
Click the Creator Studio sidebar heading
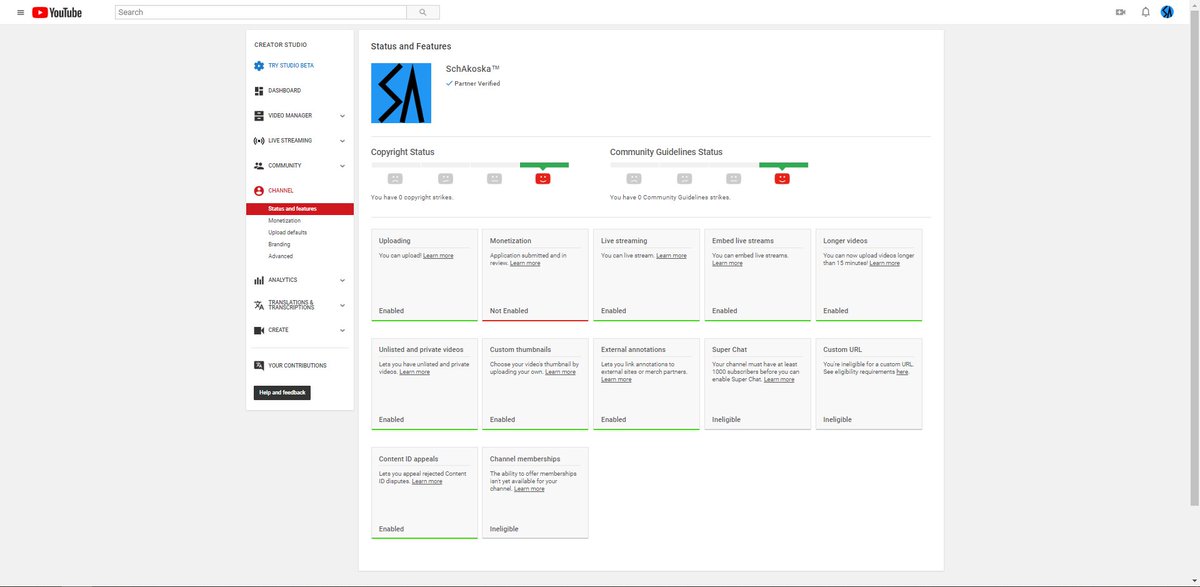(281, 45)
